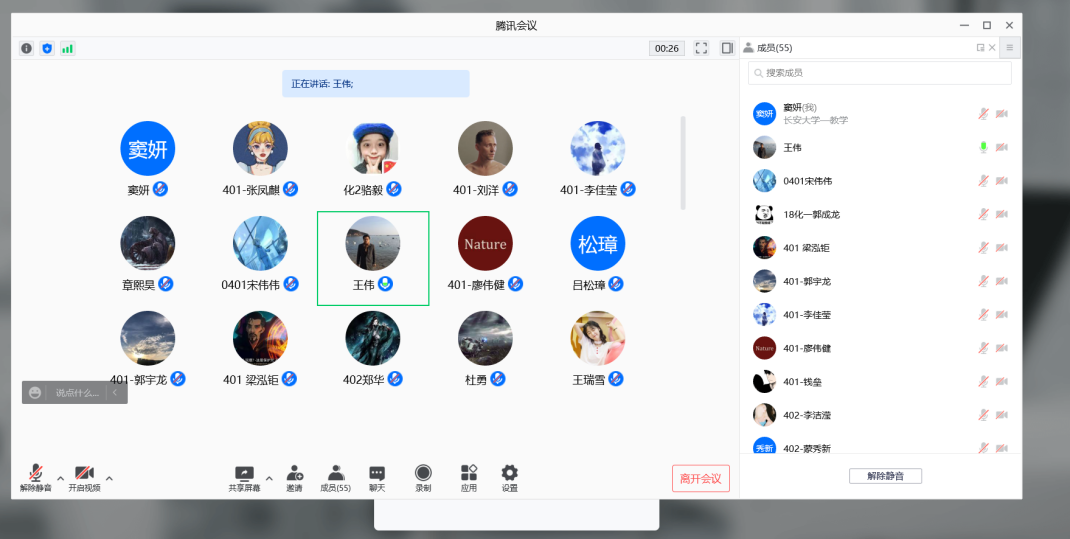Expand share screen options arrow
The image size is (1070, 539).
268,478
